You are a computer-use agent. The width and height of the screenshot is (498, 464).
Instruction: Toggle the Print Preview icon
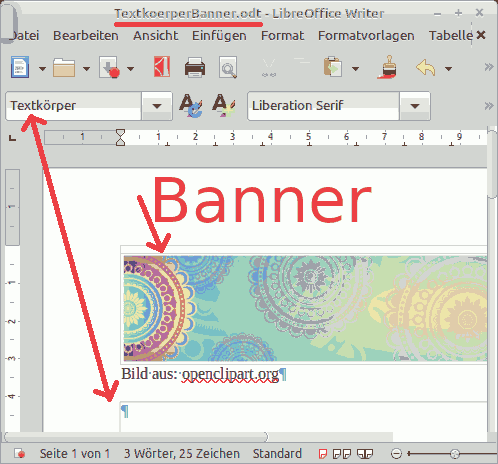coord(228,68)
